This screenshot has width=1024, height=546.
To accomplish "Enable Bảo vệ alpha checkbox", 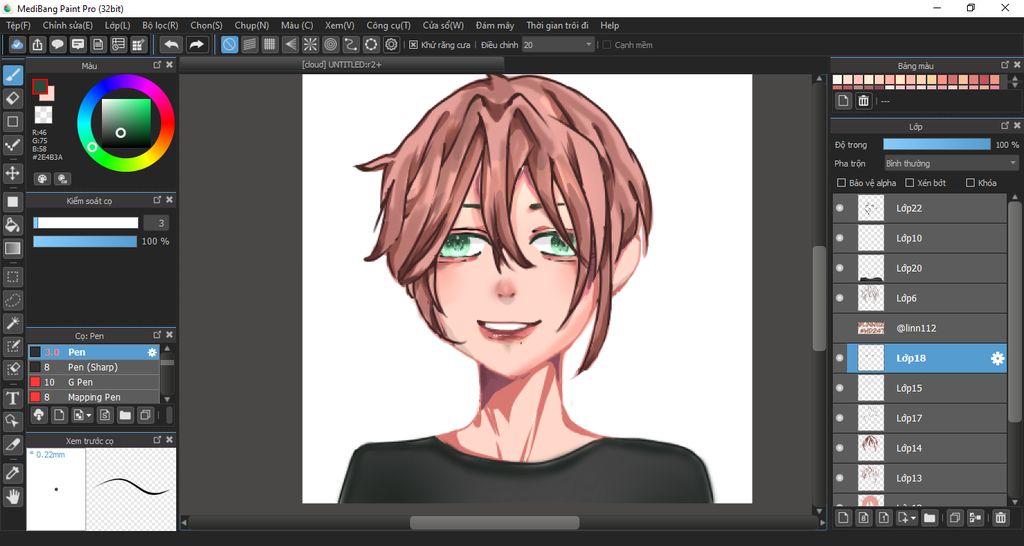I will click(841, 183).
